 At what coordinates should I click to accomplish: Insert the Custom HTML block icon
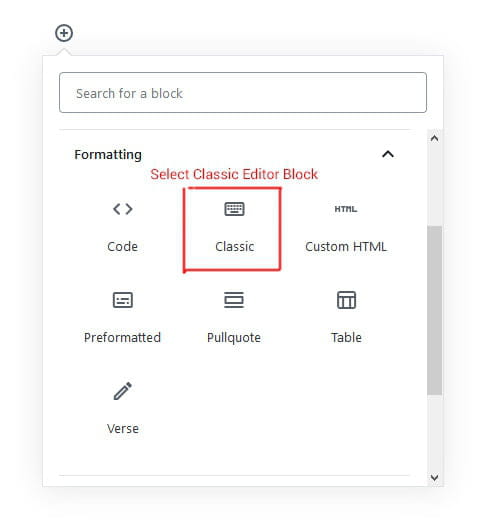coord(346,209)
